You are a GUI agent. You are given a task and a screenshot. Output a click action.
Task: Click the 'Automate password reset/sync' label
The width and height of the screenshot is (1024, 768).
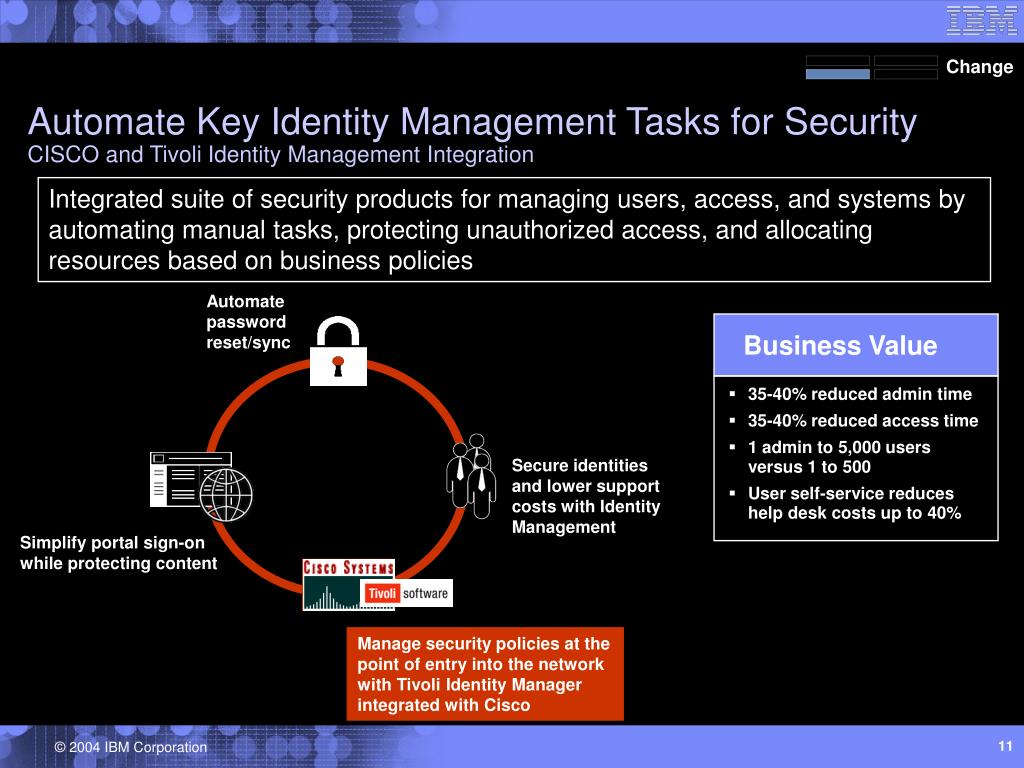click(248, 322)
